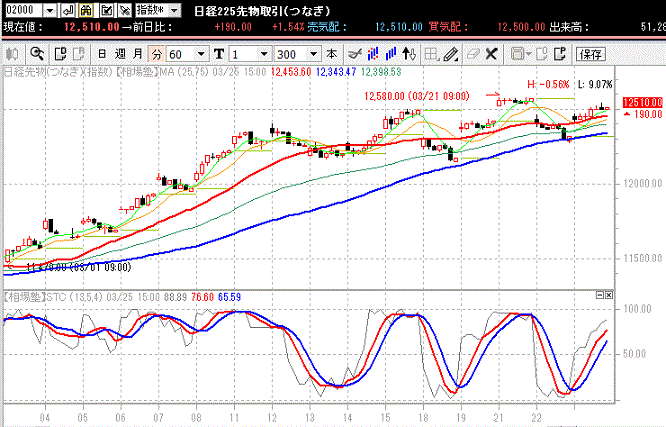Viewport: 666px width, 427px height.
Task: Click the 買気配 12,500.00 bid value
Action: point(521,27)
